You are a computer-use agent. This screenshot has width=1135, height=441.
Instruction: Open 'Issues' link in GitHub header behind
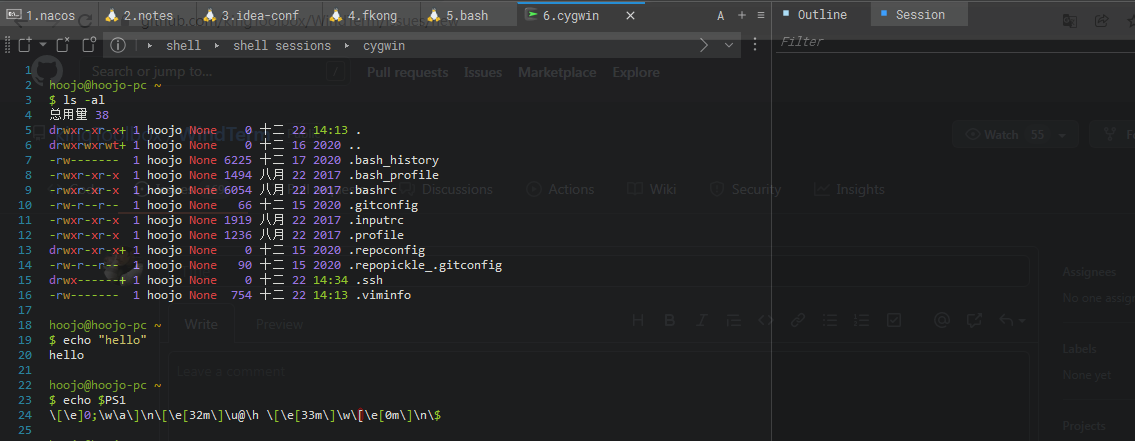click(483, 72)
